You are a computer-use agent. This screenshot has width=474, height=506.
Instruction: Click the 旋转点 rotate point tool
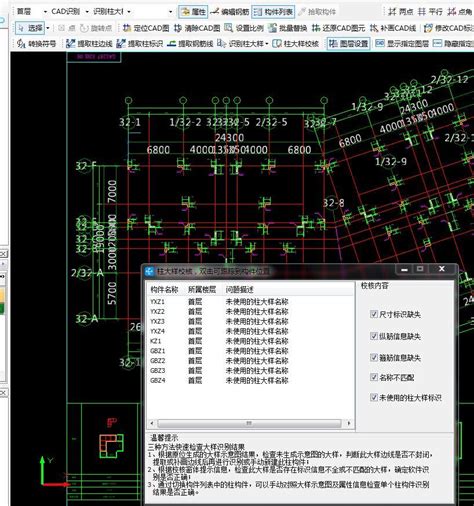[96, 28]
